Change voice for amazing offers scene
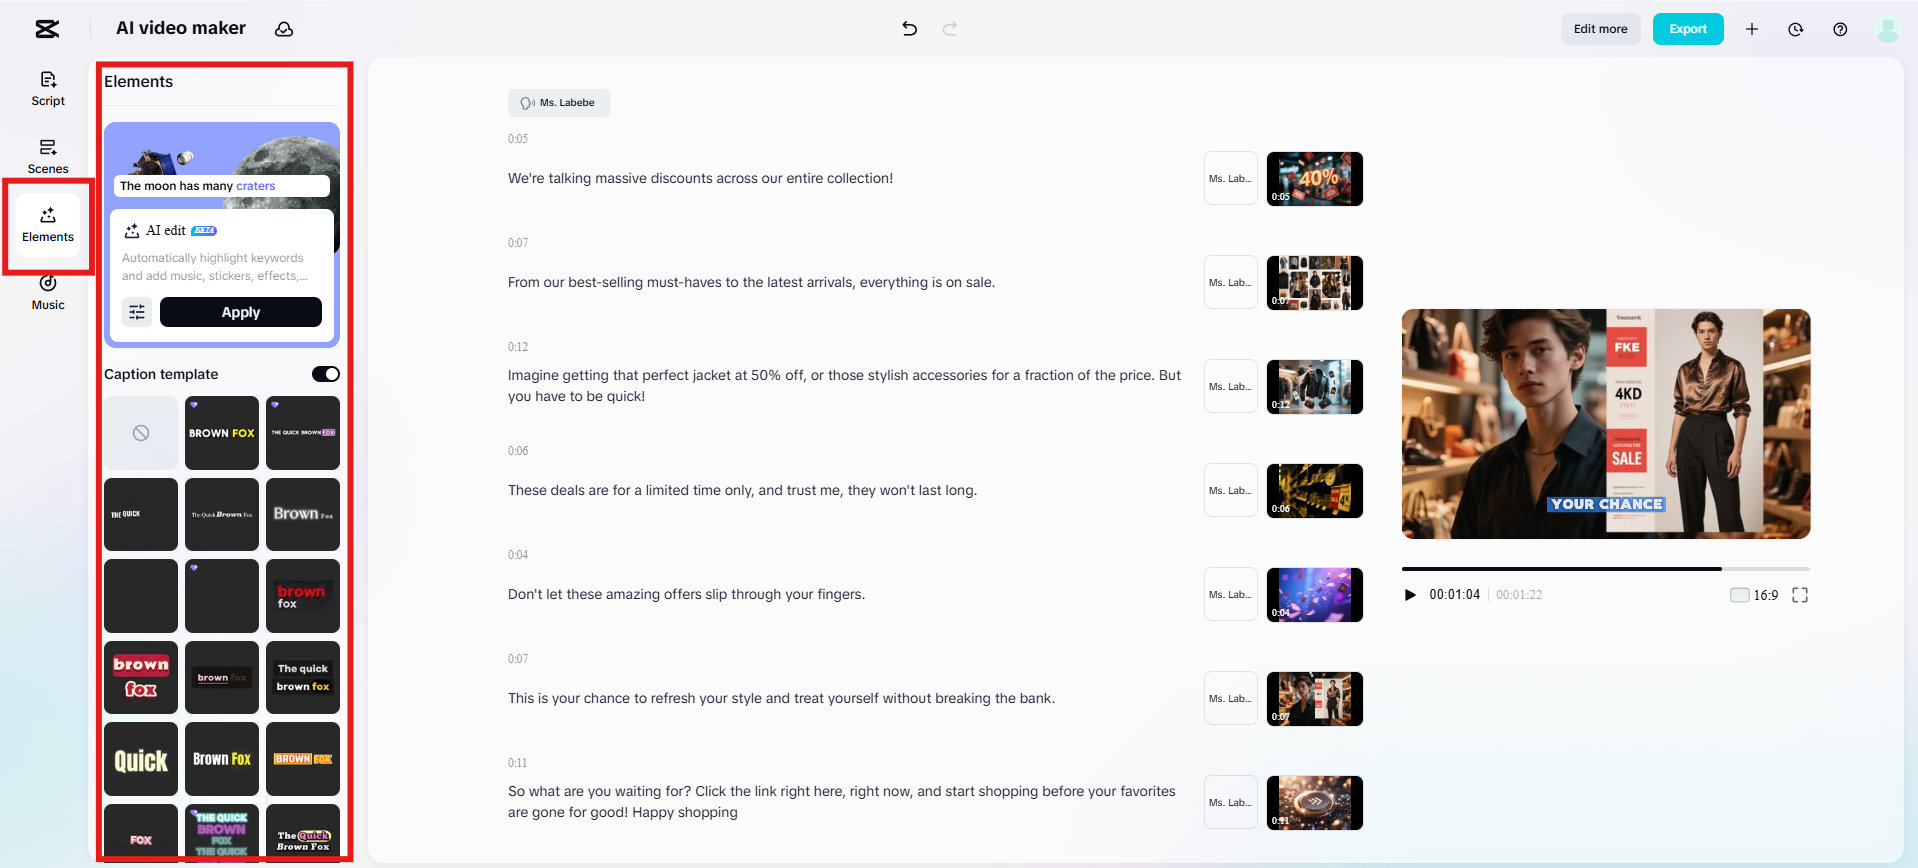 pos(1231,595)
